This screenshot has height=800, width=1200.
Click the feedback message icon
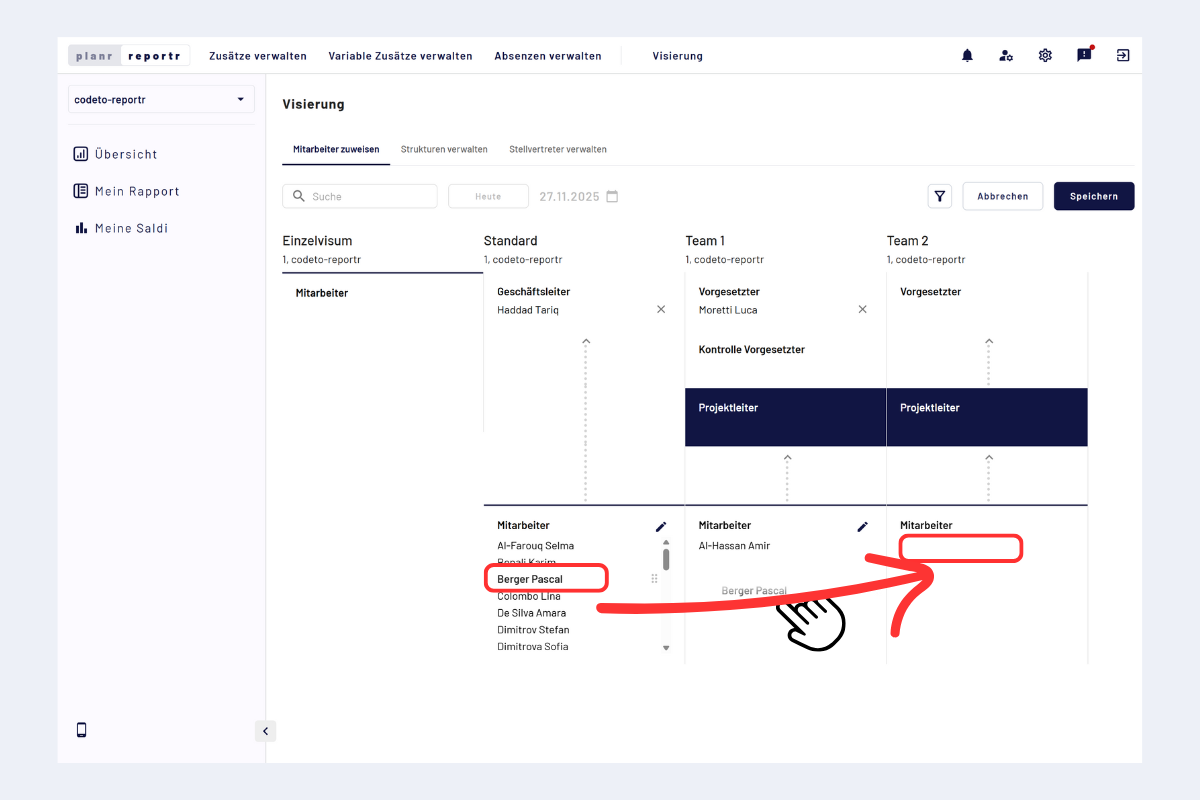click(x=1084, y=56)
